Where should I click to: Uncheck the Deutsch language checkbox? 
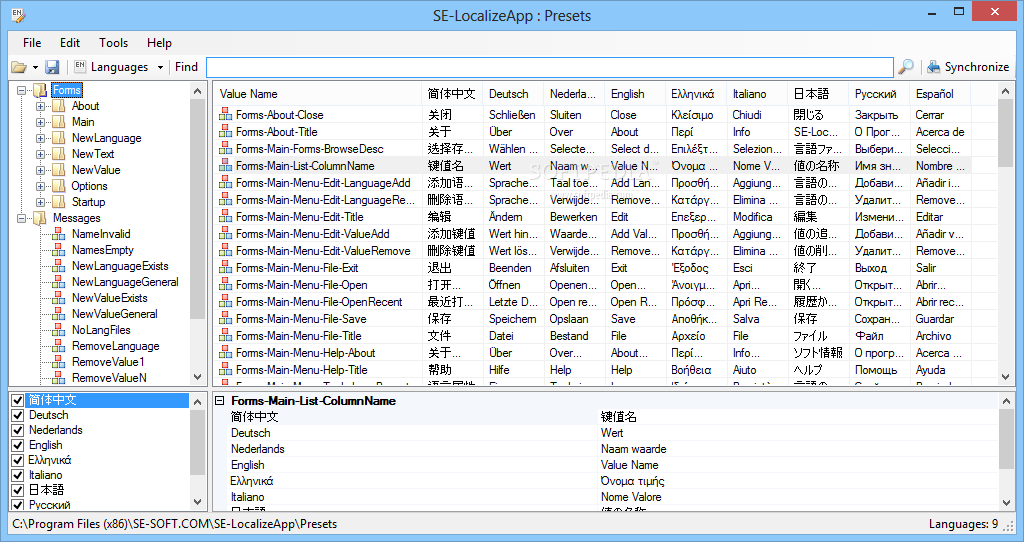tap(18, 415)
